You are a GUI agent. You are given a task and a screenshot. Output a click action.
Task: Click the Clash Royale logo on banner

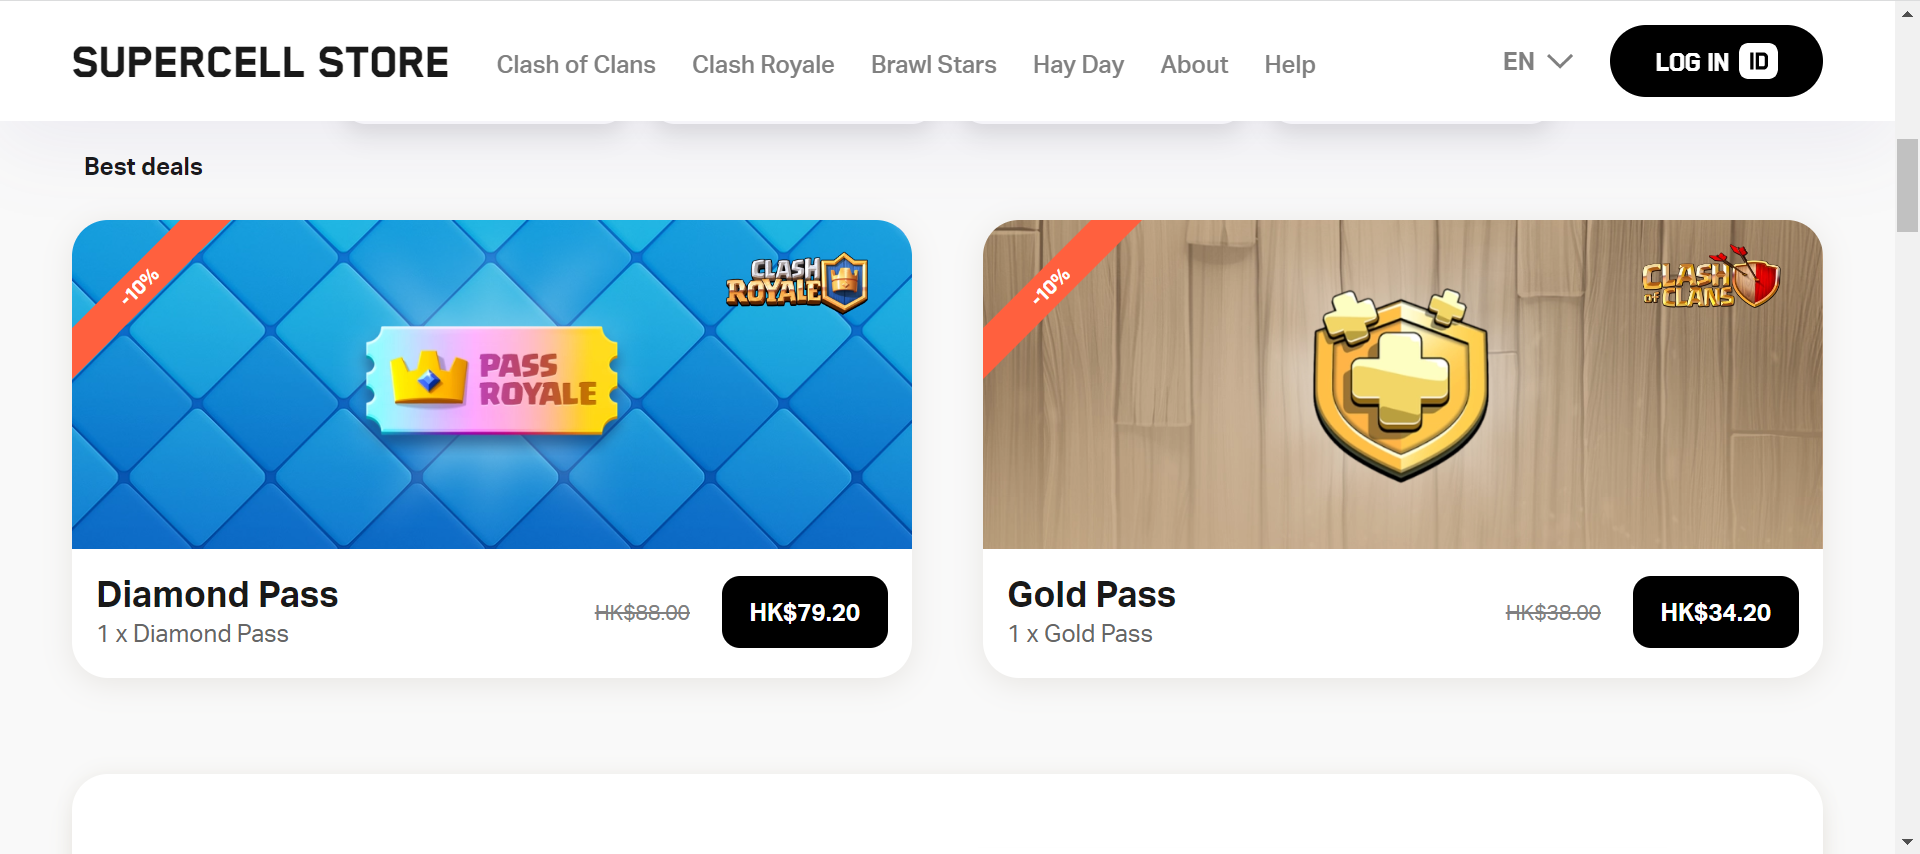pyautogui.click(x=797, y=282)
